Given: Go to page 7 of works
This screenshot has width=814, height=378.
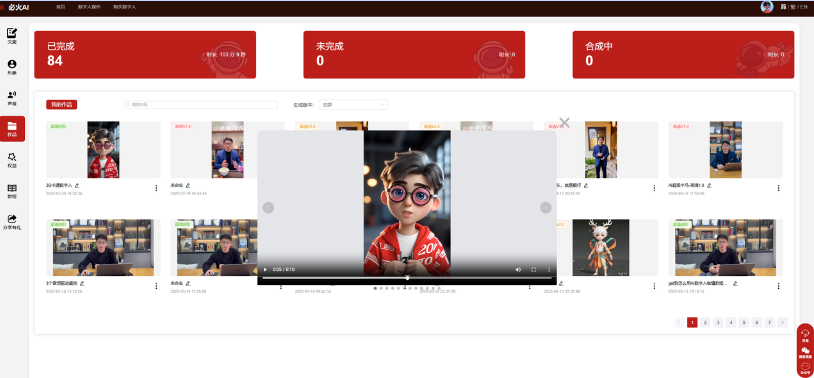Looking at the screenshot, I should [x=770, y=322].
